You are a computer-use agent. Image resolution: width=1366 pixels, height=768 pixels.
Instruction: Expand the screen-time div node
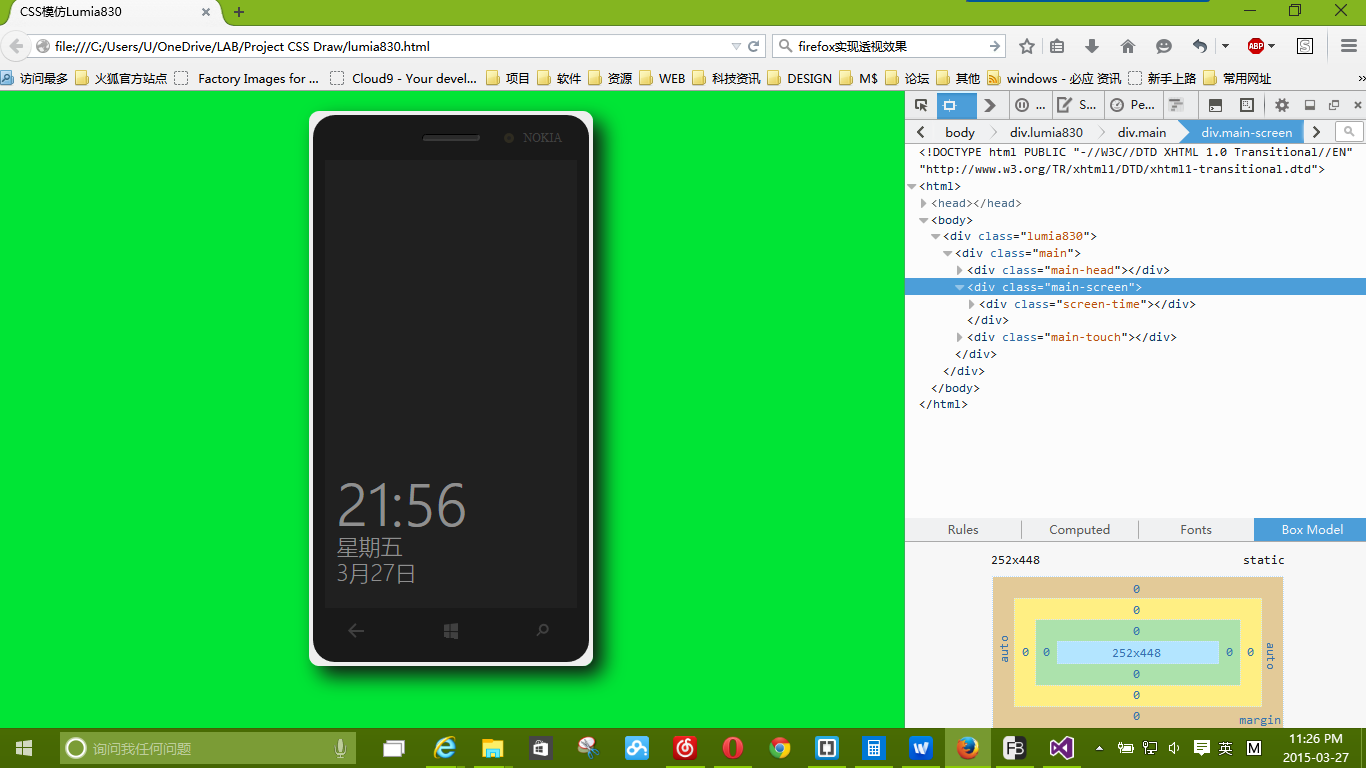coord(972,304)
